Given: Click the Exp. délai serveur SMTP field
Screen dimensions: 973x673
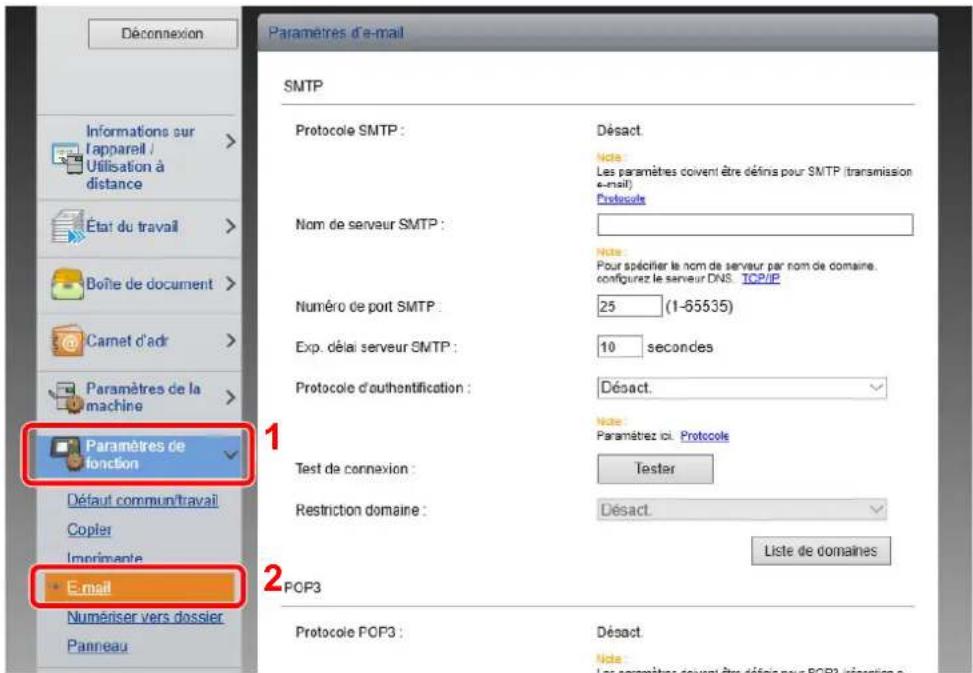Looking at the screenshot, I should tap(619, 347).
